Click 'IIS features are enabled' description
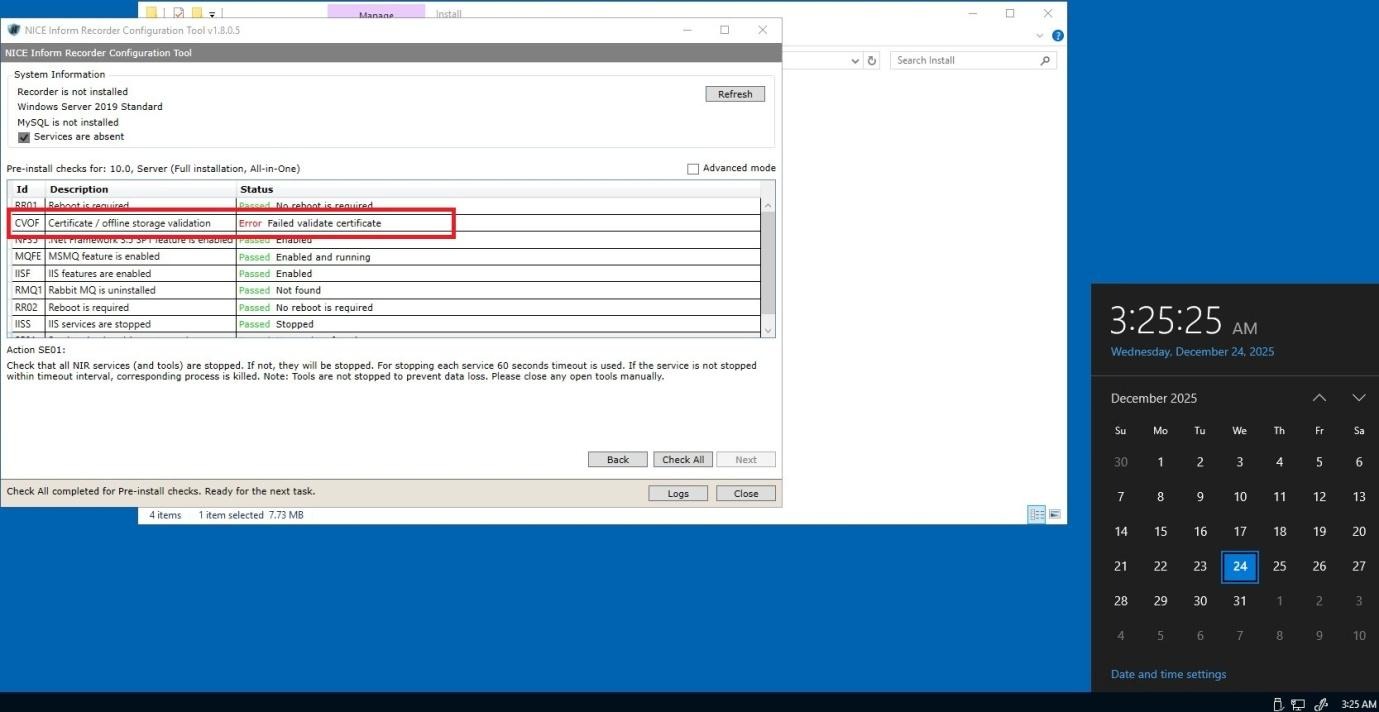The width and height of the screenshot is (1379, 712). [100, 274]
